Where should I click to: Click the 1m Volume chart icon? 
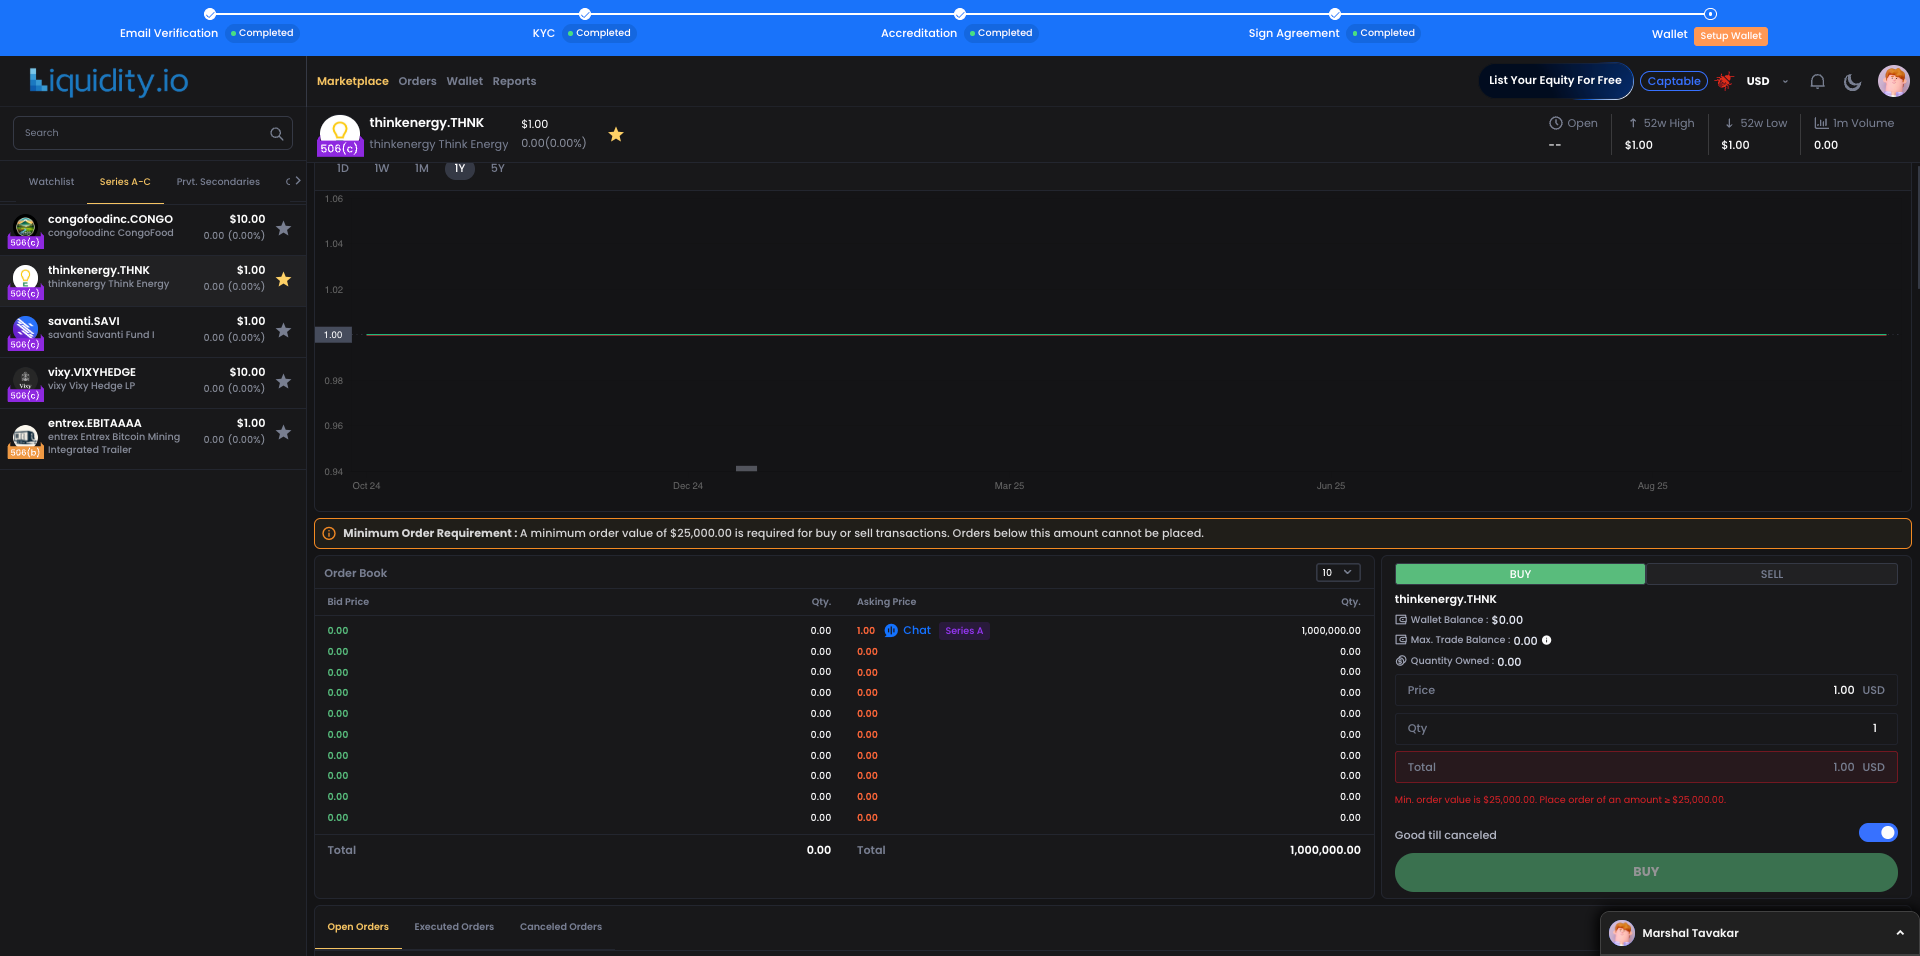pos(1821,123)
